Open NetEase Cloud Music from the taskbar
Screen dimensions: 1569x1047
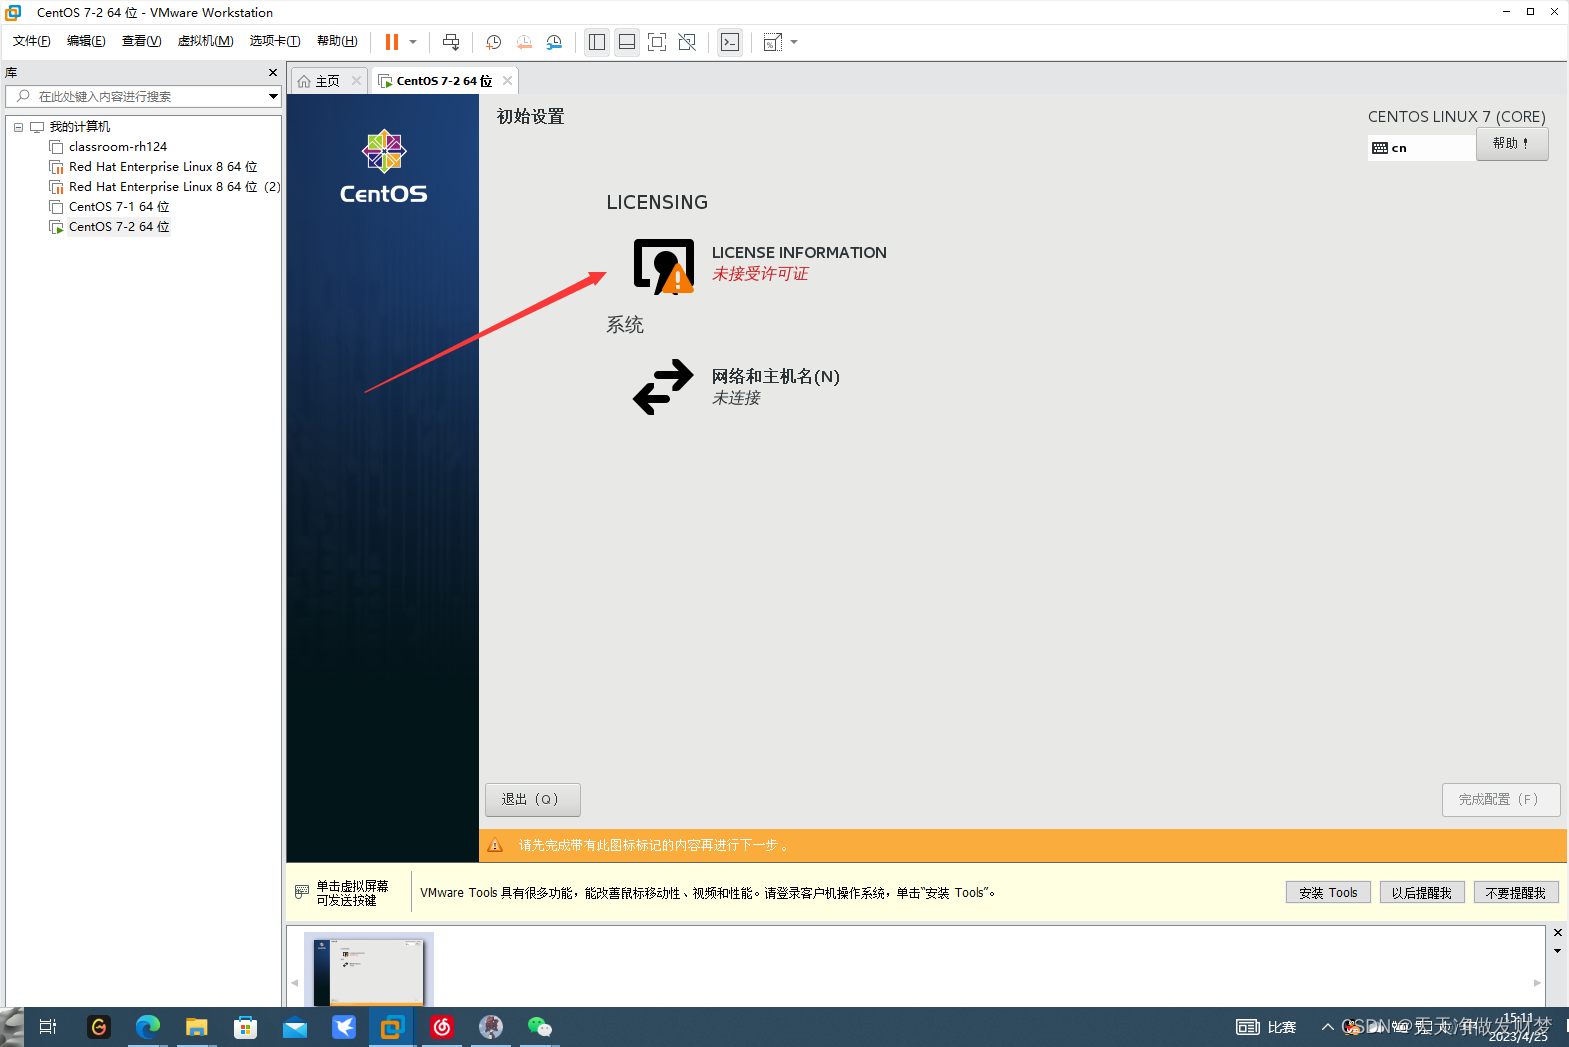[x=442, y=1027]
